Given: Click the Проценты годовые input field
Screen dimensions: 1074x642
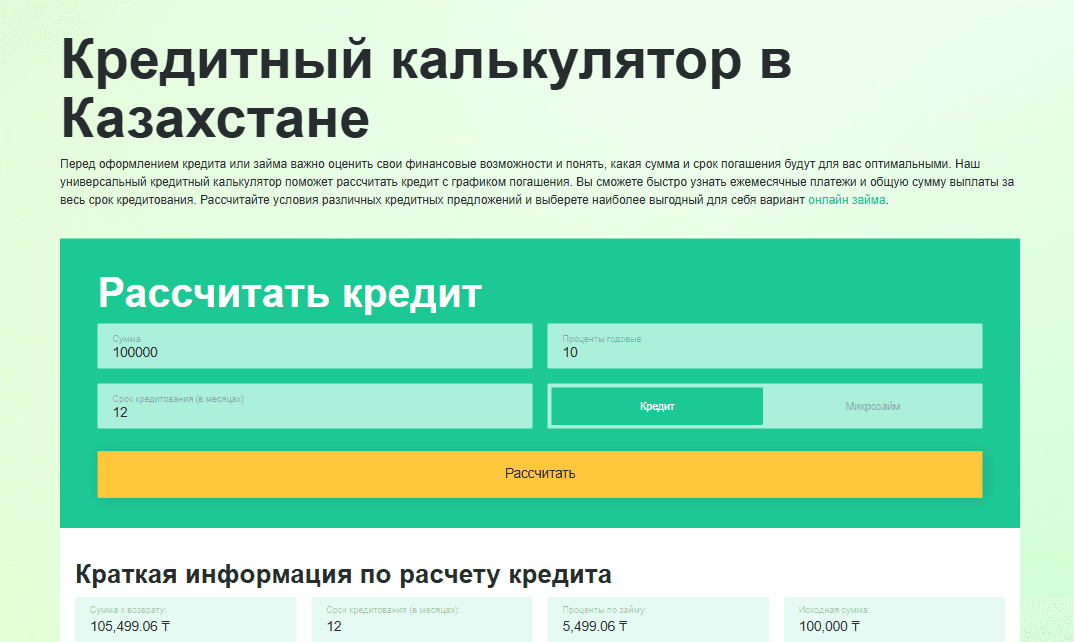Looking at the screenshot, I should (765, 346).
